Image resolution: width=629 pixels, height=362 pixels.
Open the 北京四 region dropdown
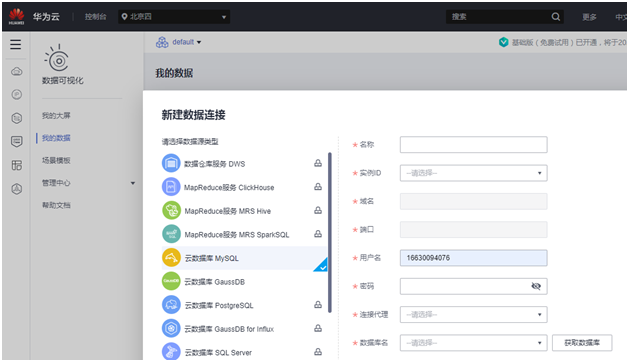[174, 17]
